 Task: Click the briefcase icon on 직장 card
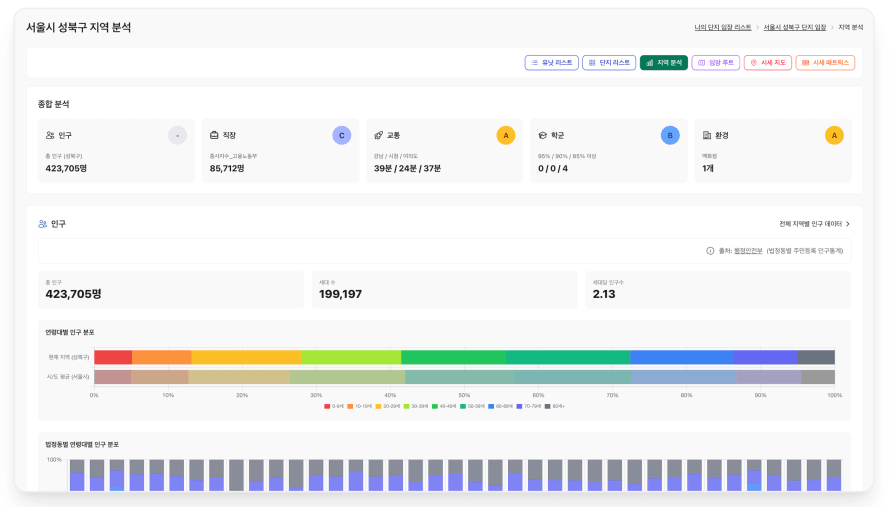[214, 135]
